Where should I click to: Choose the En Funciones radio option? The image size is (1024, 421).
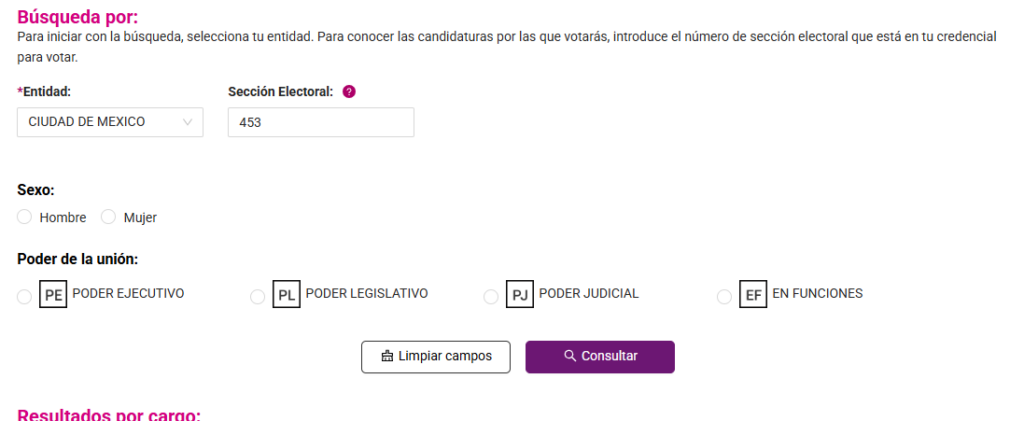point(724,297)
